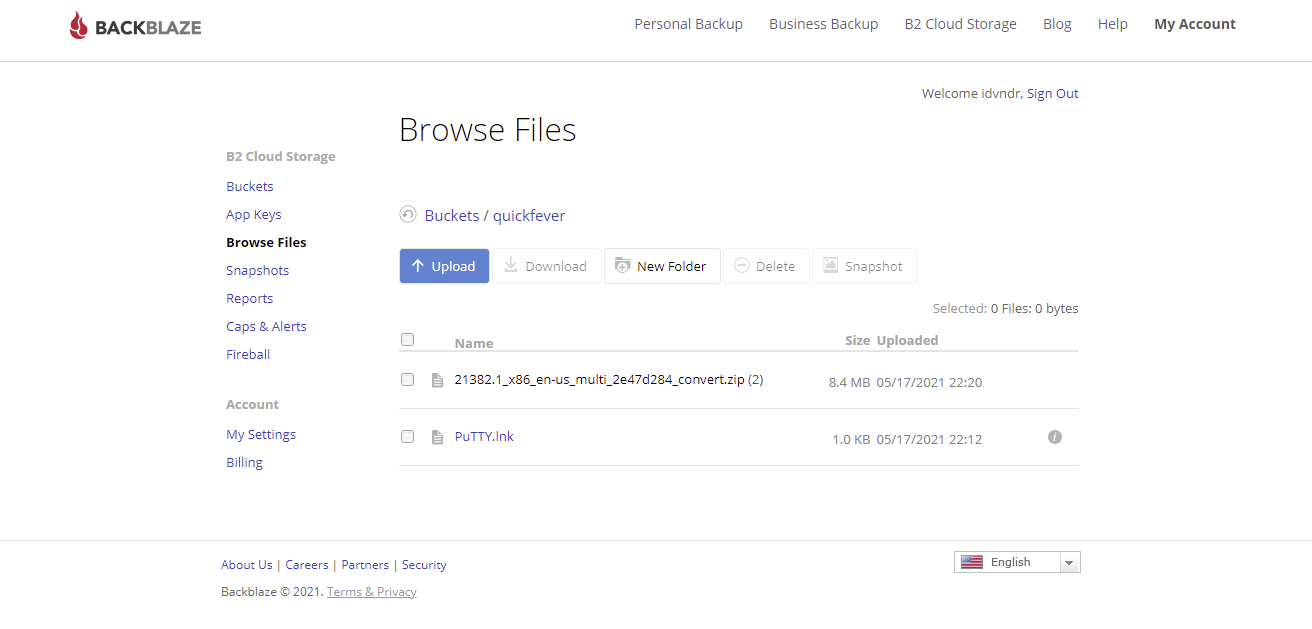Viewport: 1312px width, 629px height.
Task: Open Caps & Alerts page
Action: 266,326
